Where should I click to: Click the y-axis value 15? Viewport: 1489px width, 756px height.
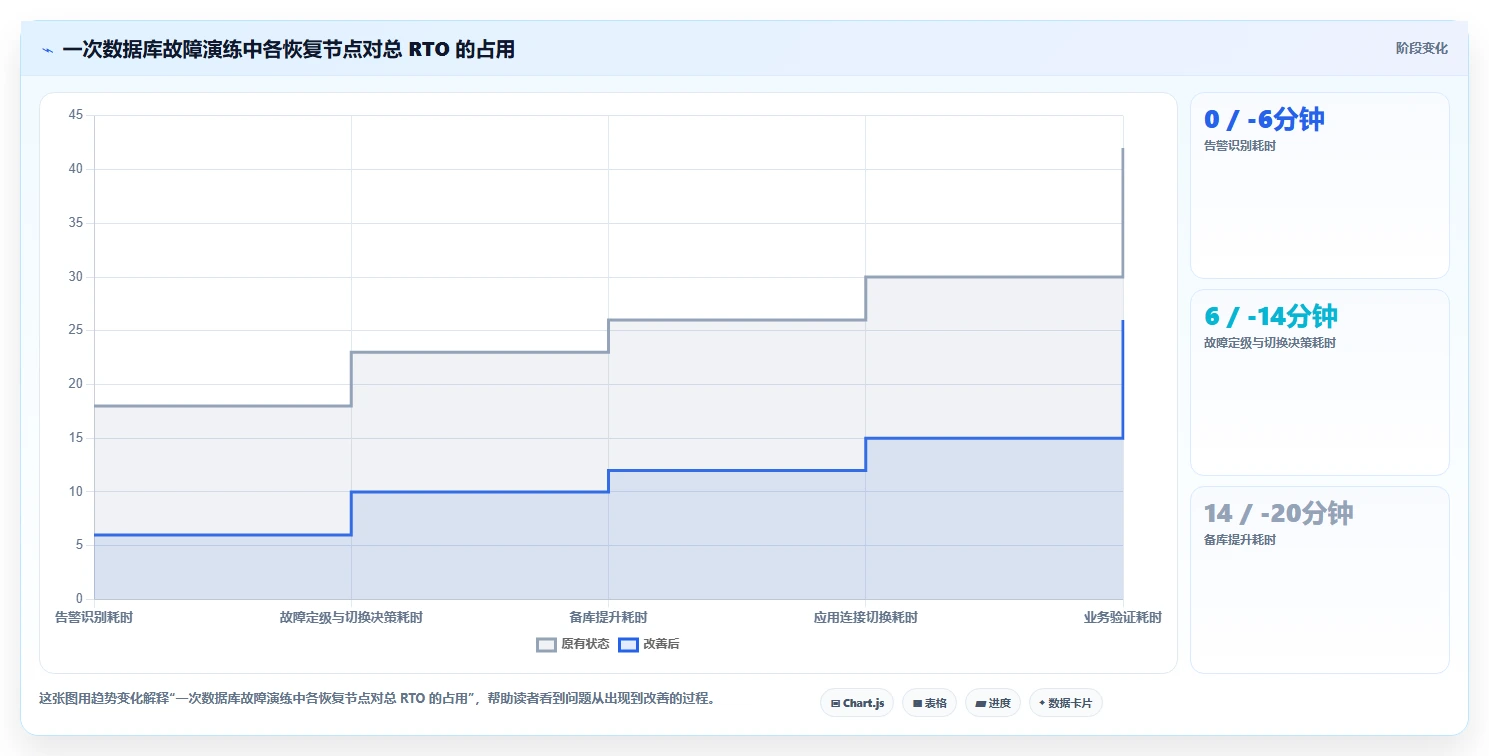coord(76,438)
